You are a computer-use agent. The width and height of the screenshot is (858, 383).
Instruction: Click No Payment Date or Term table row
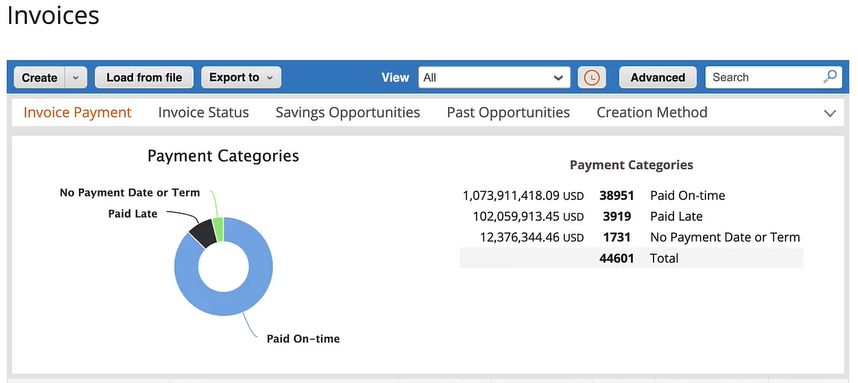[725, 237]
